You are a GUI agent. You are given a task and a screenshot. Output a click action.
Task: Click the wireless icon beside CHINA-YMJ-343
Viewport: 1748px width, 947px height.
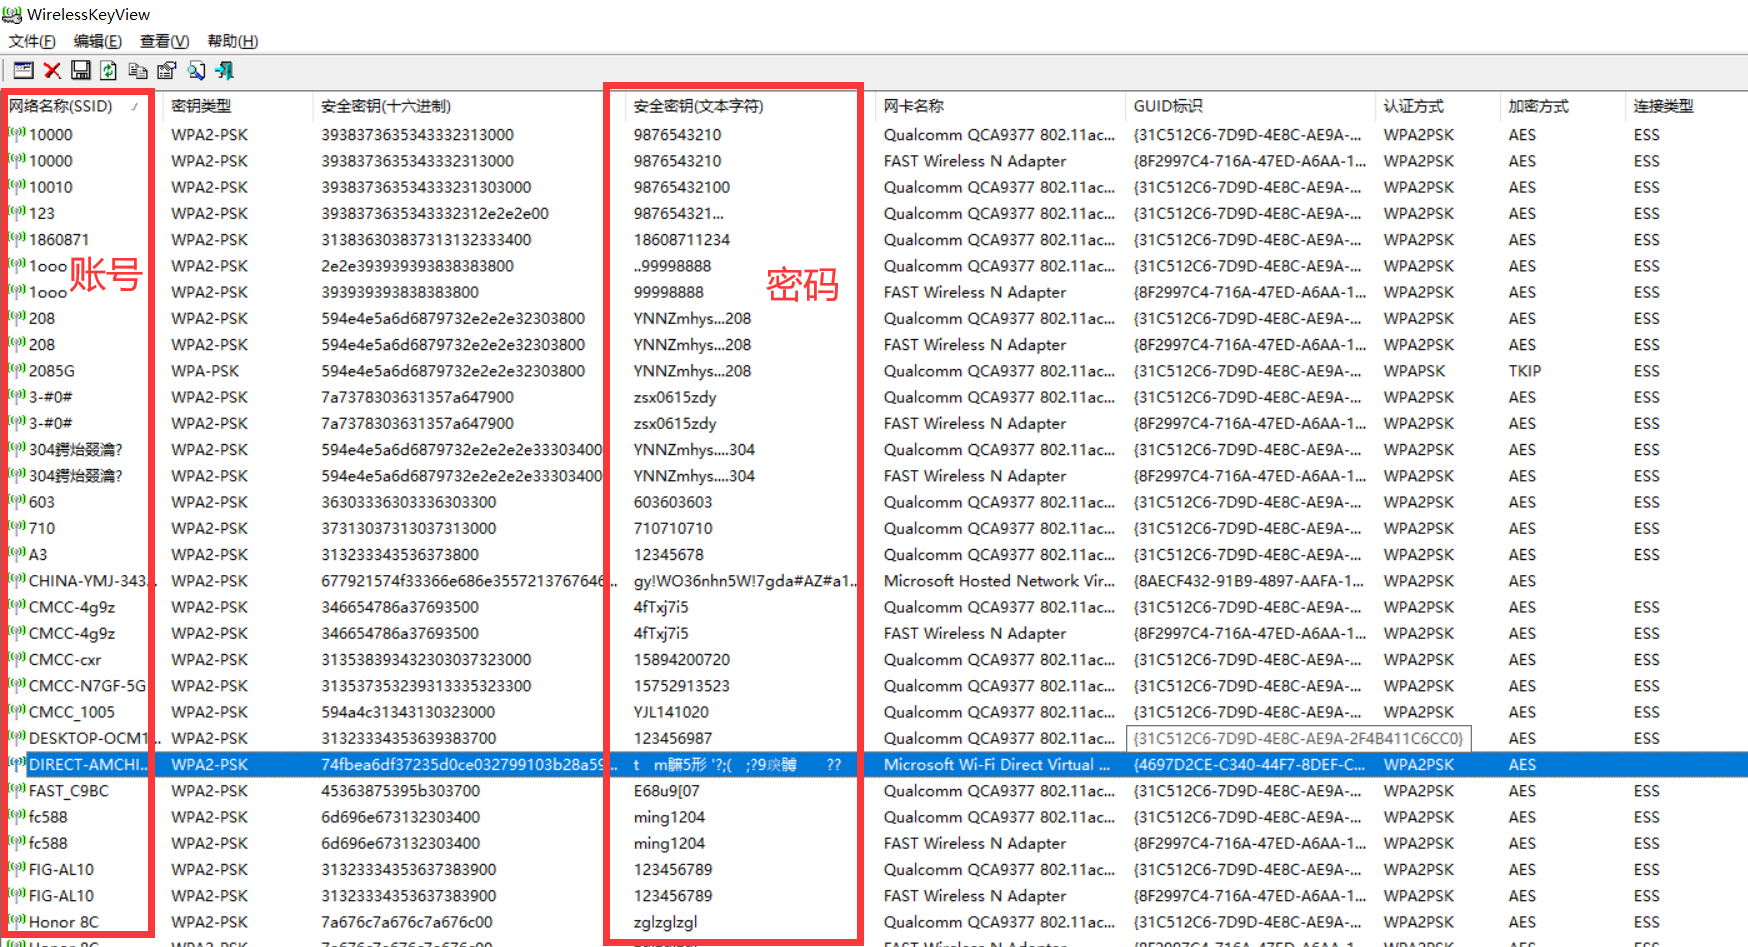(x=17, y=580)
